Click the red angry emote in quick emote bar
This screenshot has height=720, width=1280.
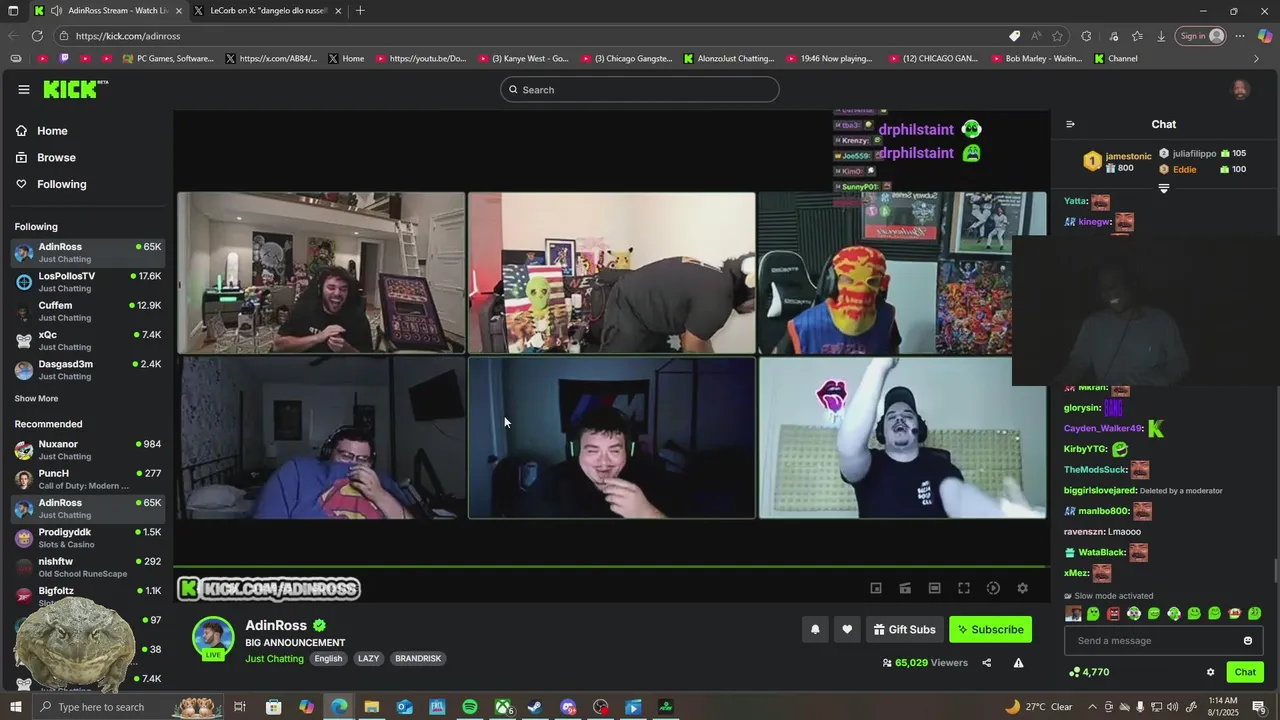1113,614
